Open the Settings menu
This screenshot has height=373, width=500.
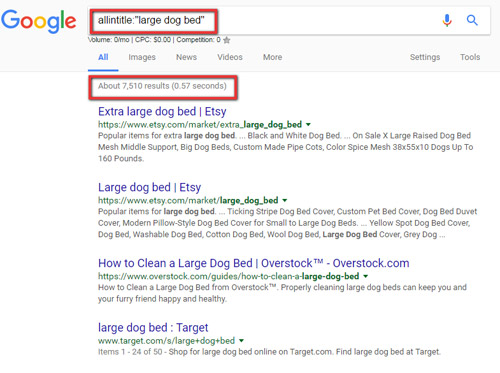425,57
